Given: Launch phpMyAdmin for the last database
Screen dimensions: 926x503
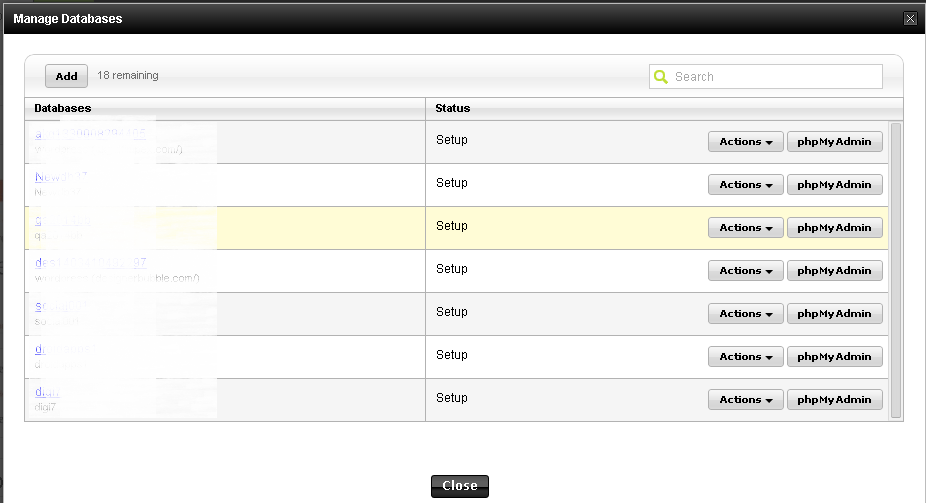Looking at the screenshot, I should 835,400.
